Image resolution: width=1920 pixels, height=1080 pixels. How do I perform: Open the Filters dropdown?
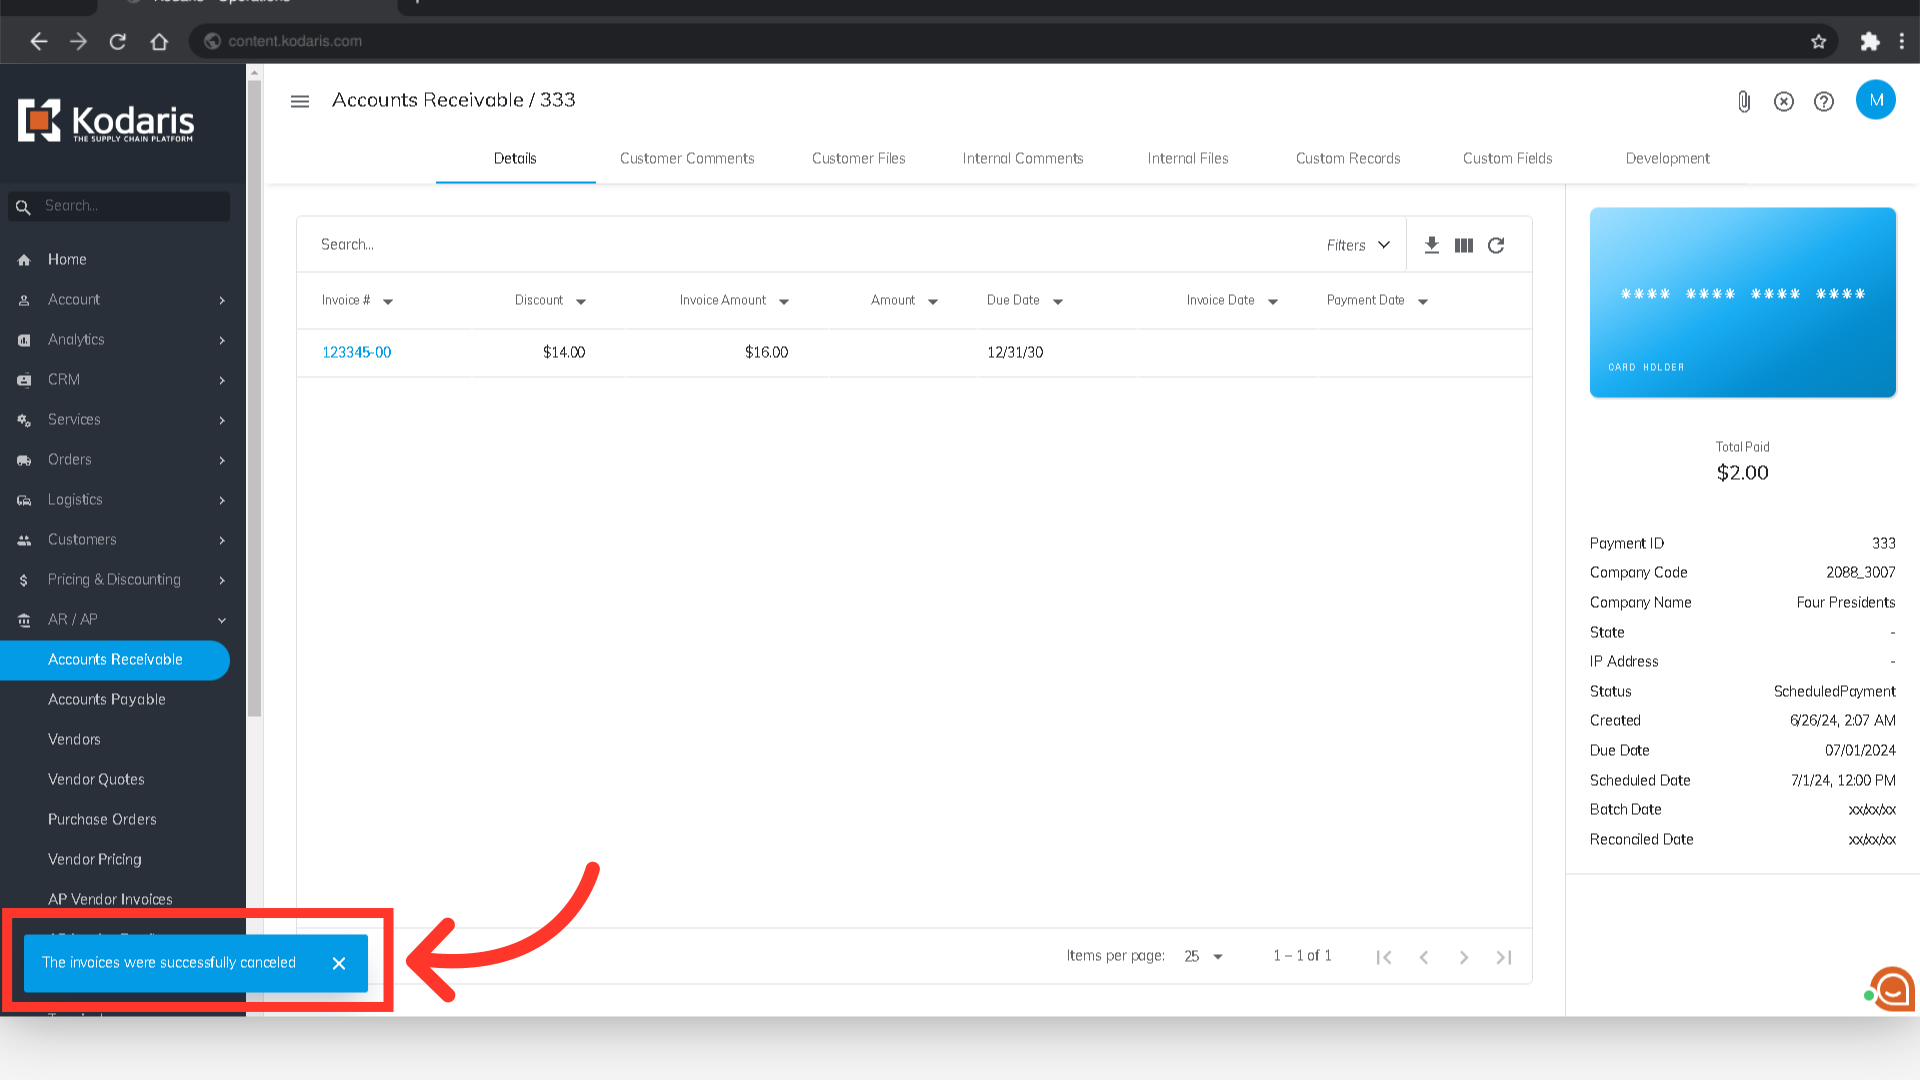pos(1357,245)
